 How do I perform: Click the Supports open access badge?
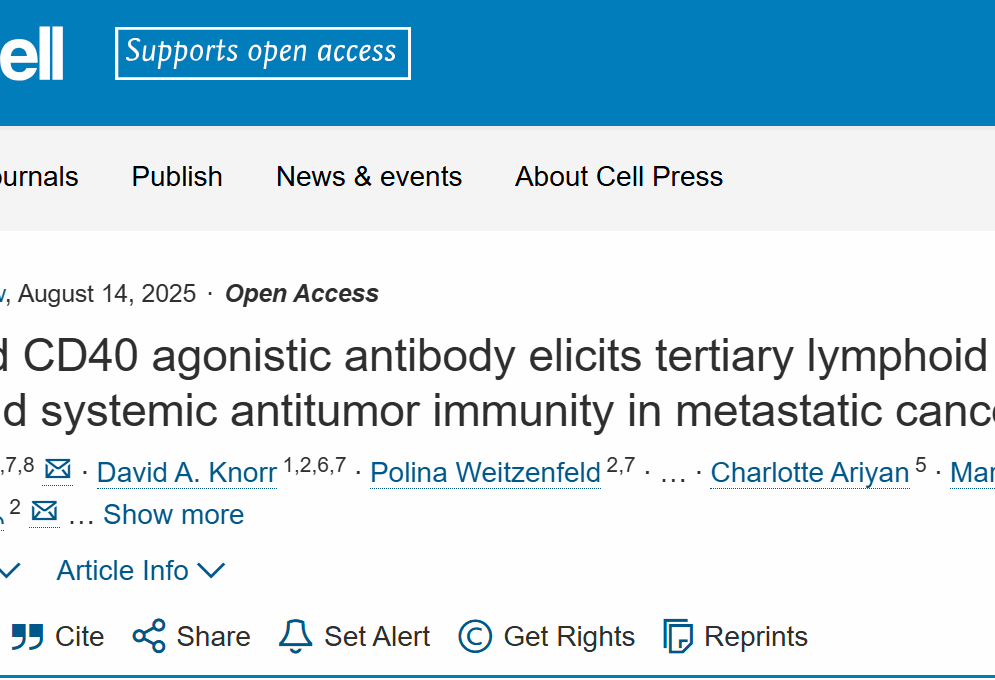coord(263,53)
